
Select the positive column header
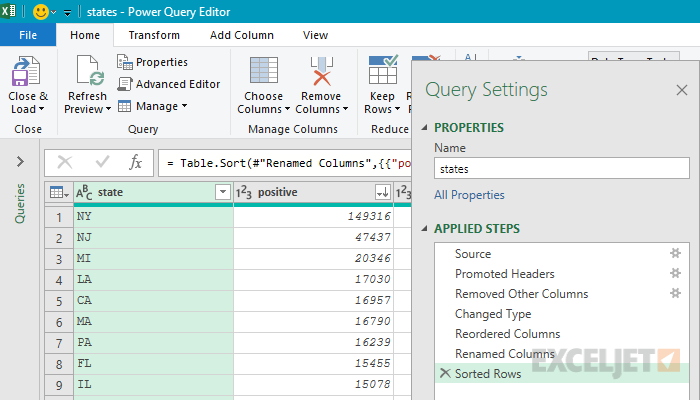313,192
